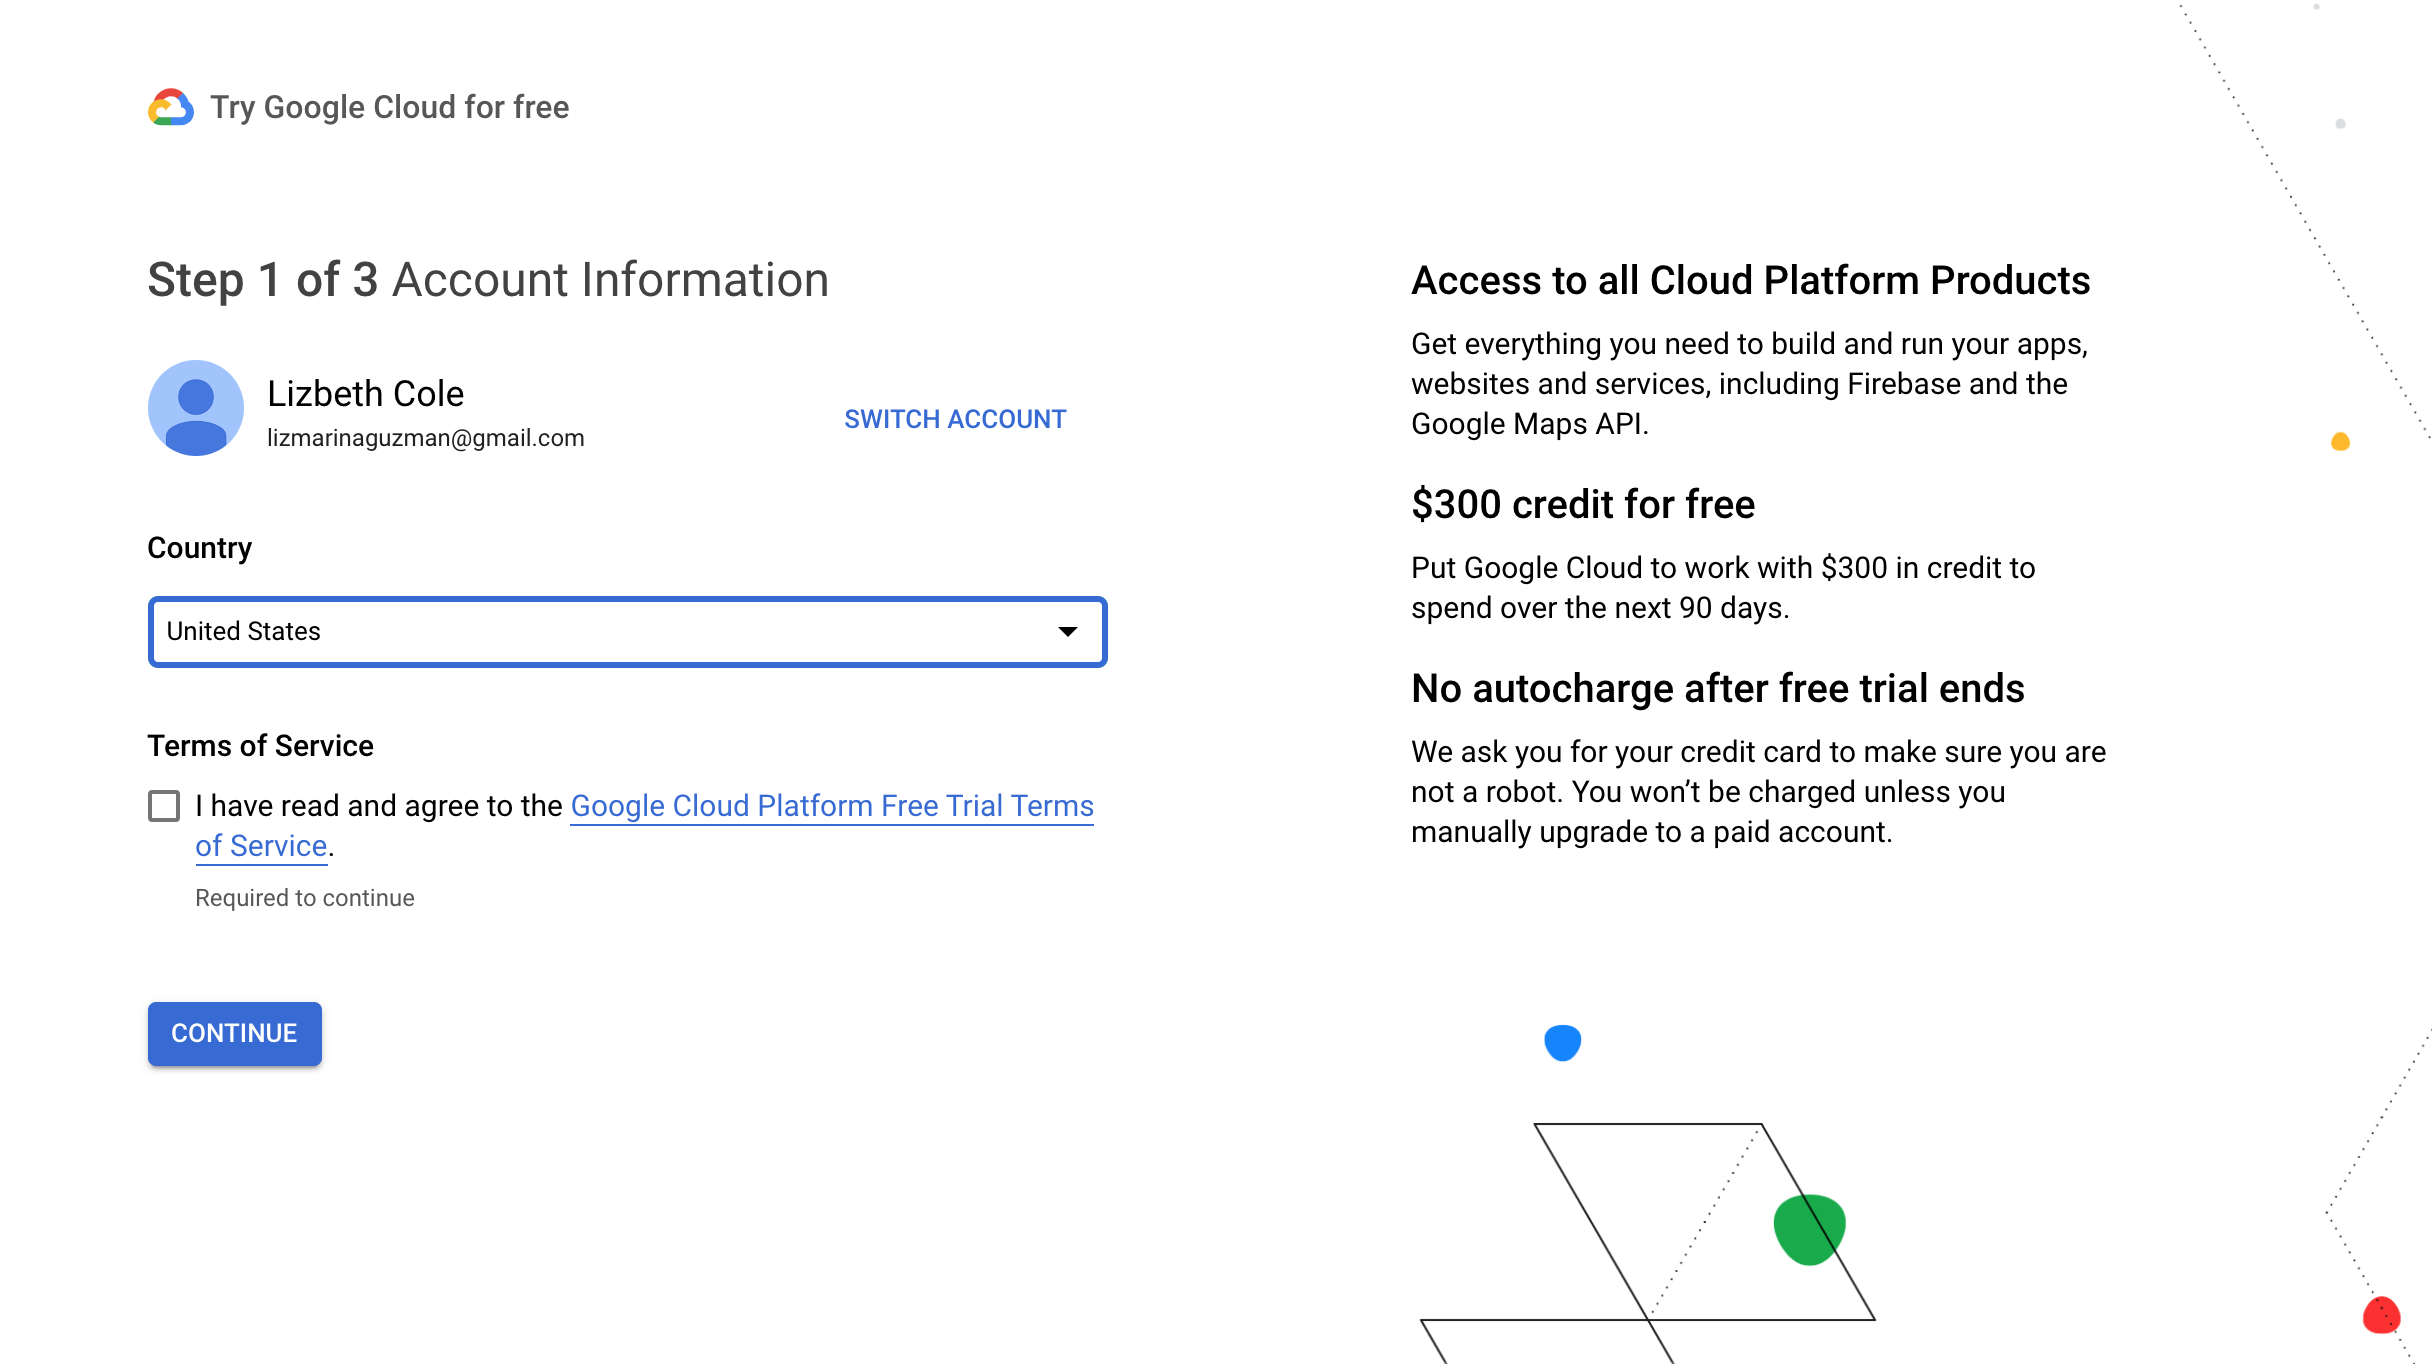Click the Step 1 of 3 heading

(488, 280)
